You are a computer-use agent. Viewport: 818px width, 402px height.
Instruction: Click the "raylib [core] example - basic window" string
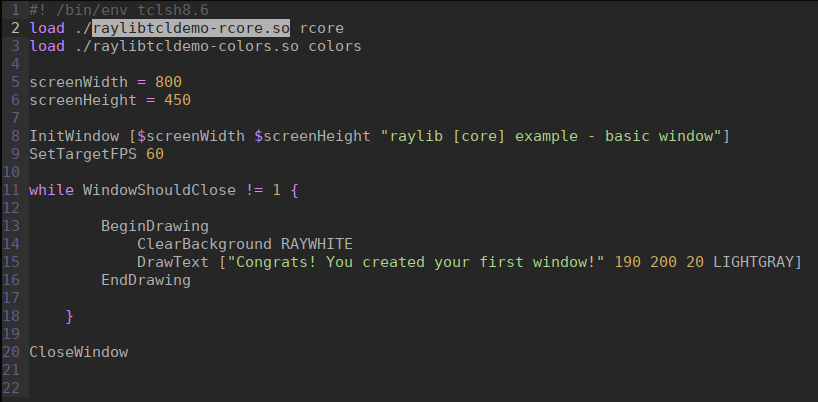point(551,136)
